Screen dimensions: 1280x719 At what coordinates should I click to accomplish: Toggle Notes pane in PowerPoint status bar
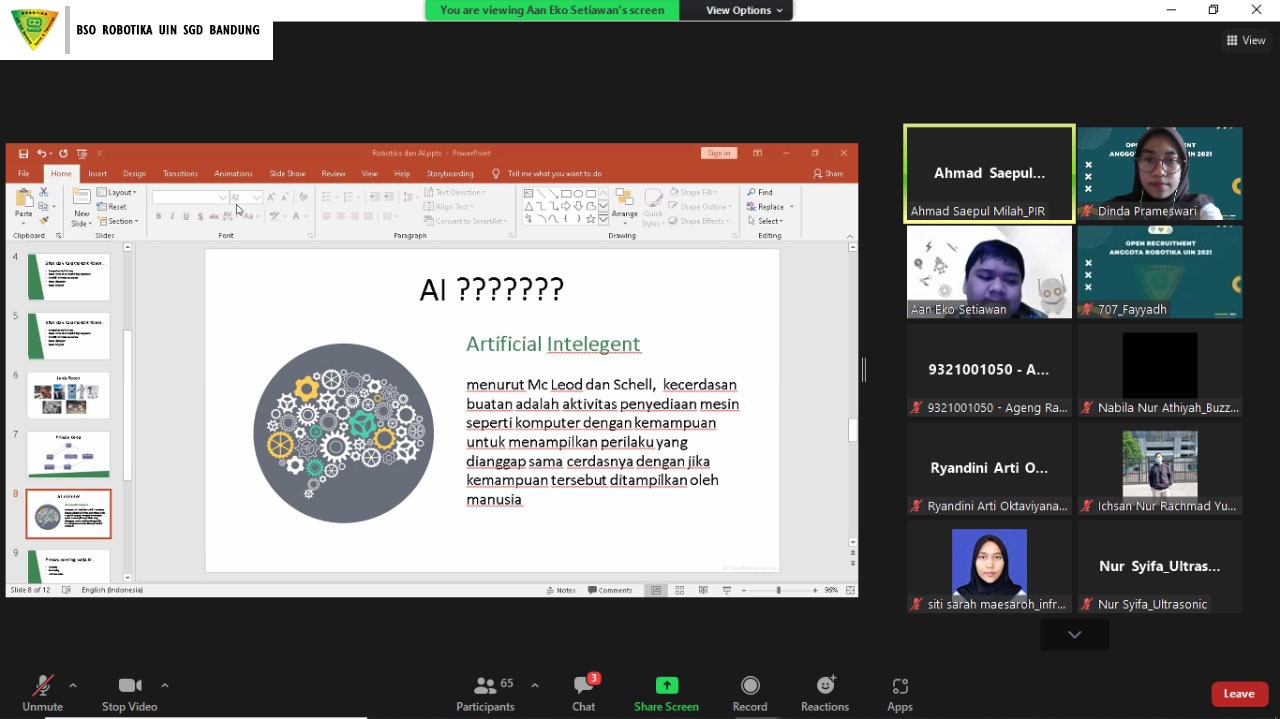[x=561, y=590]
